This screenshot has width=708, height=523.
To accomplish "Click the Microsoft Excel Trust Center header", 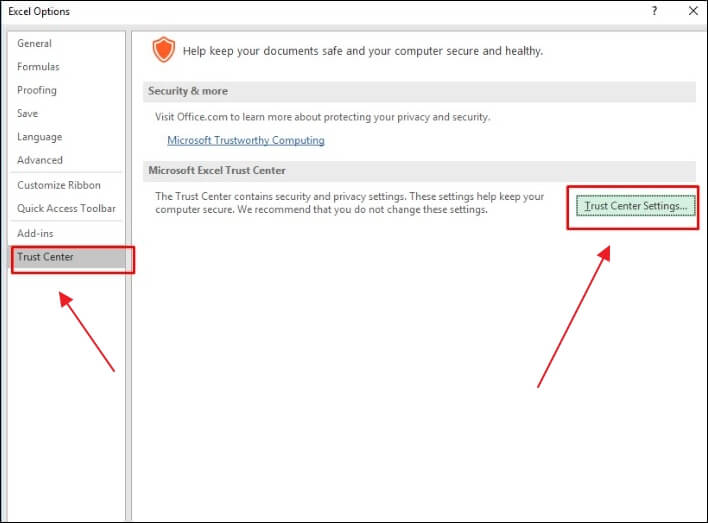I will coord(217,170).
